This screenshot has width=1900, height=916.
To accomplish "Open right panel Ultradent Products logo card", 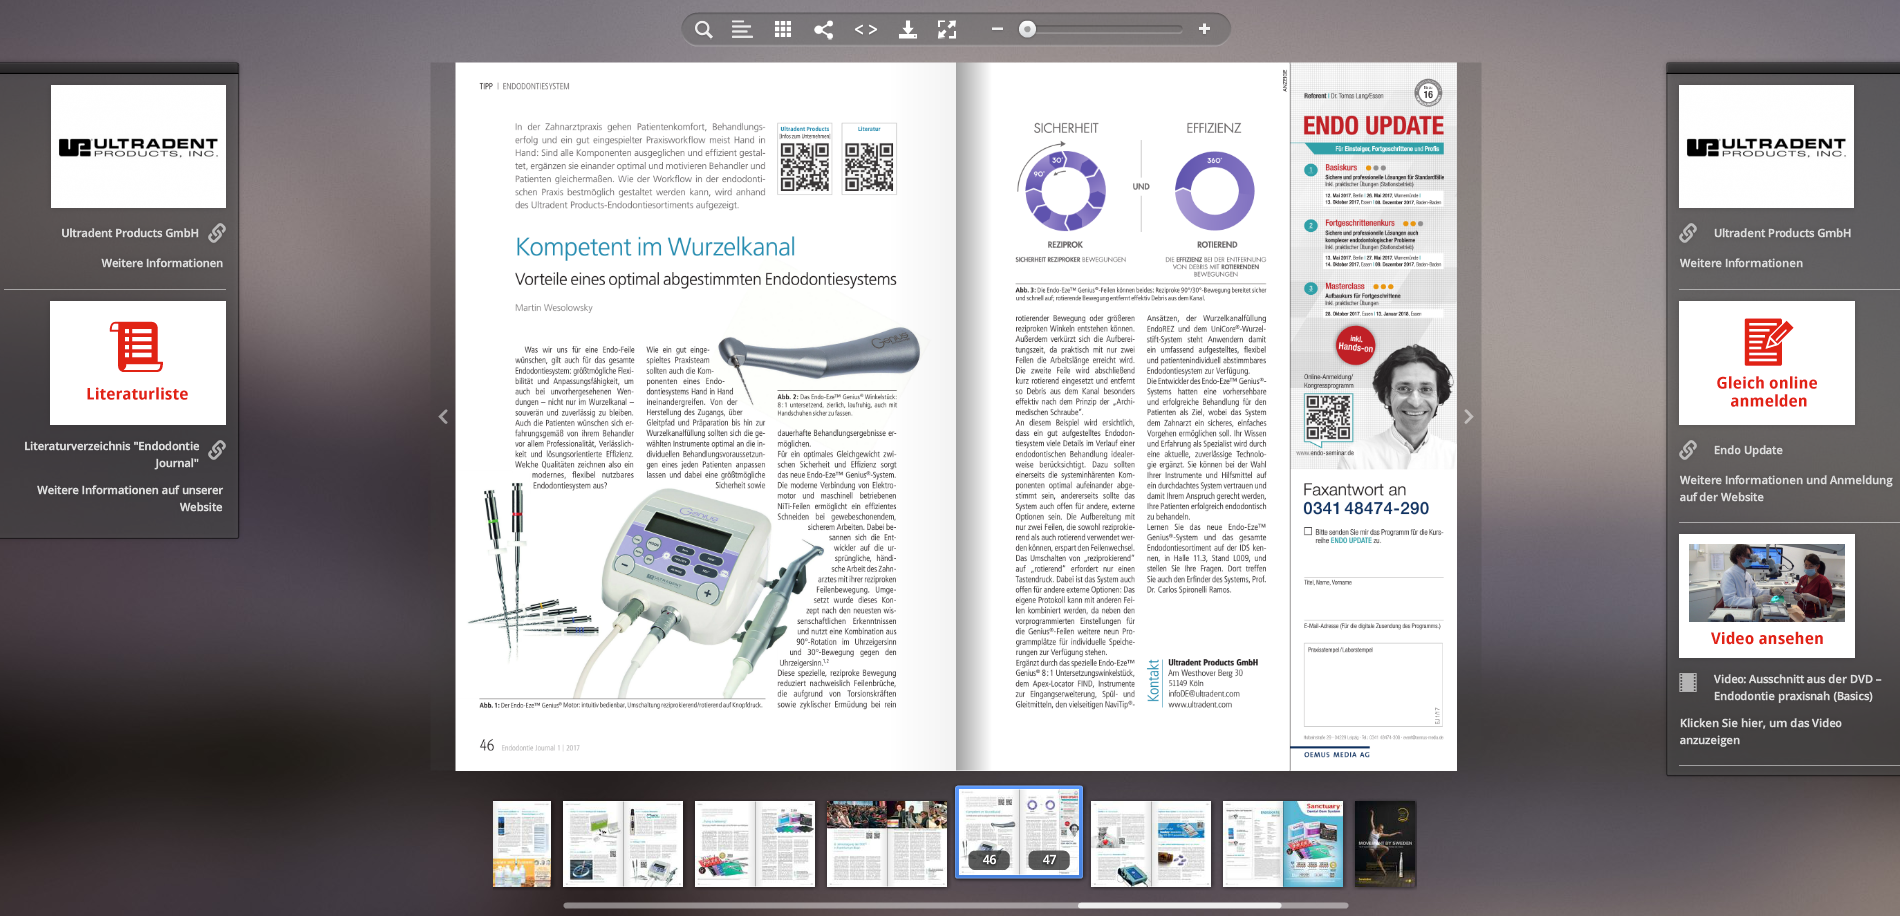I will coord(1766,146).
